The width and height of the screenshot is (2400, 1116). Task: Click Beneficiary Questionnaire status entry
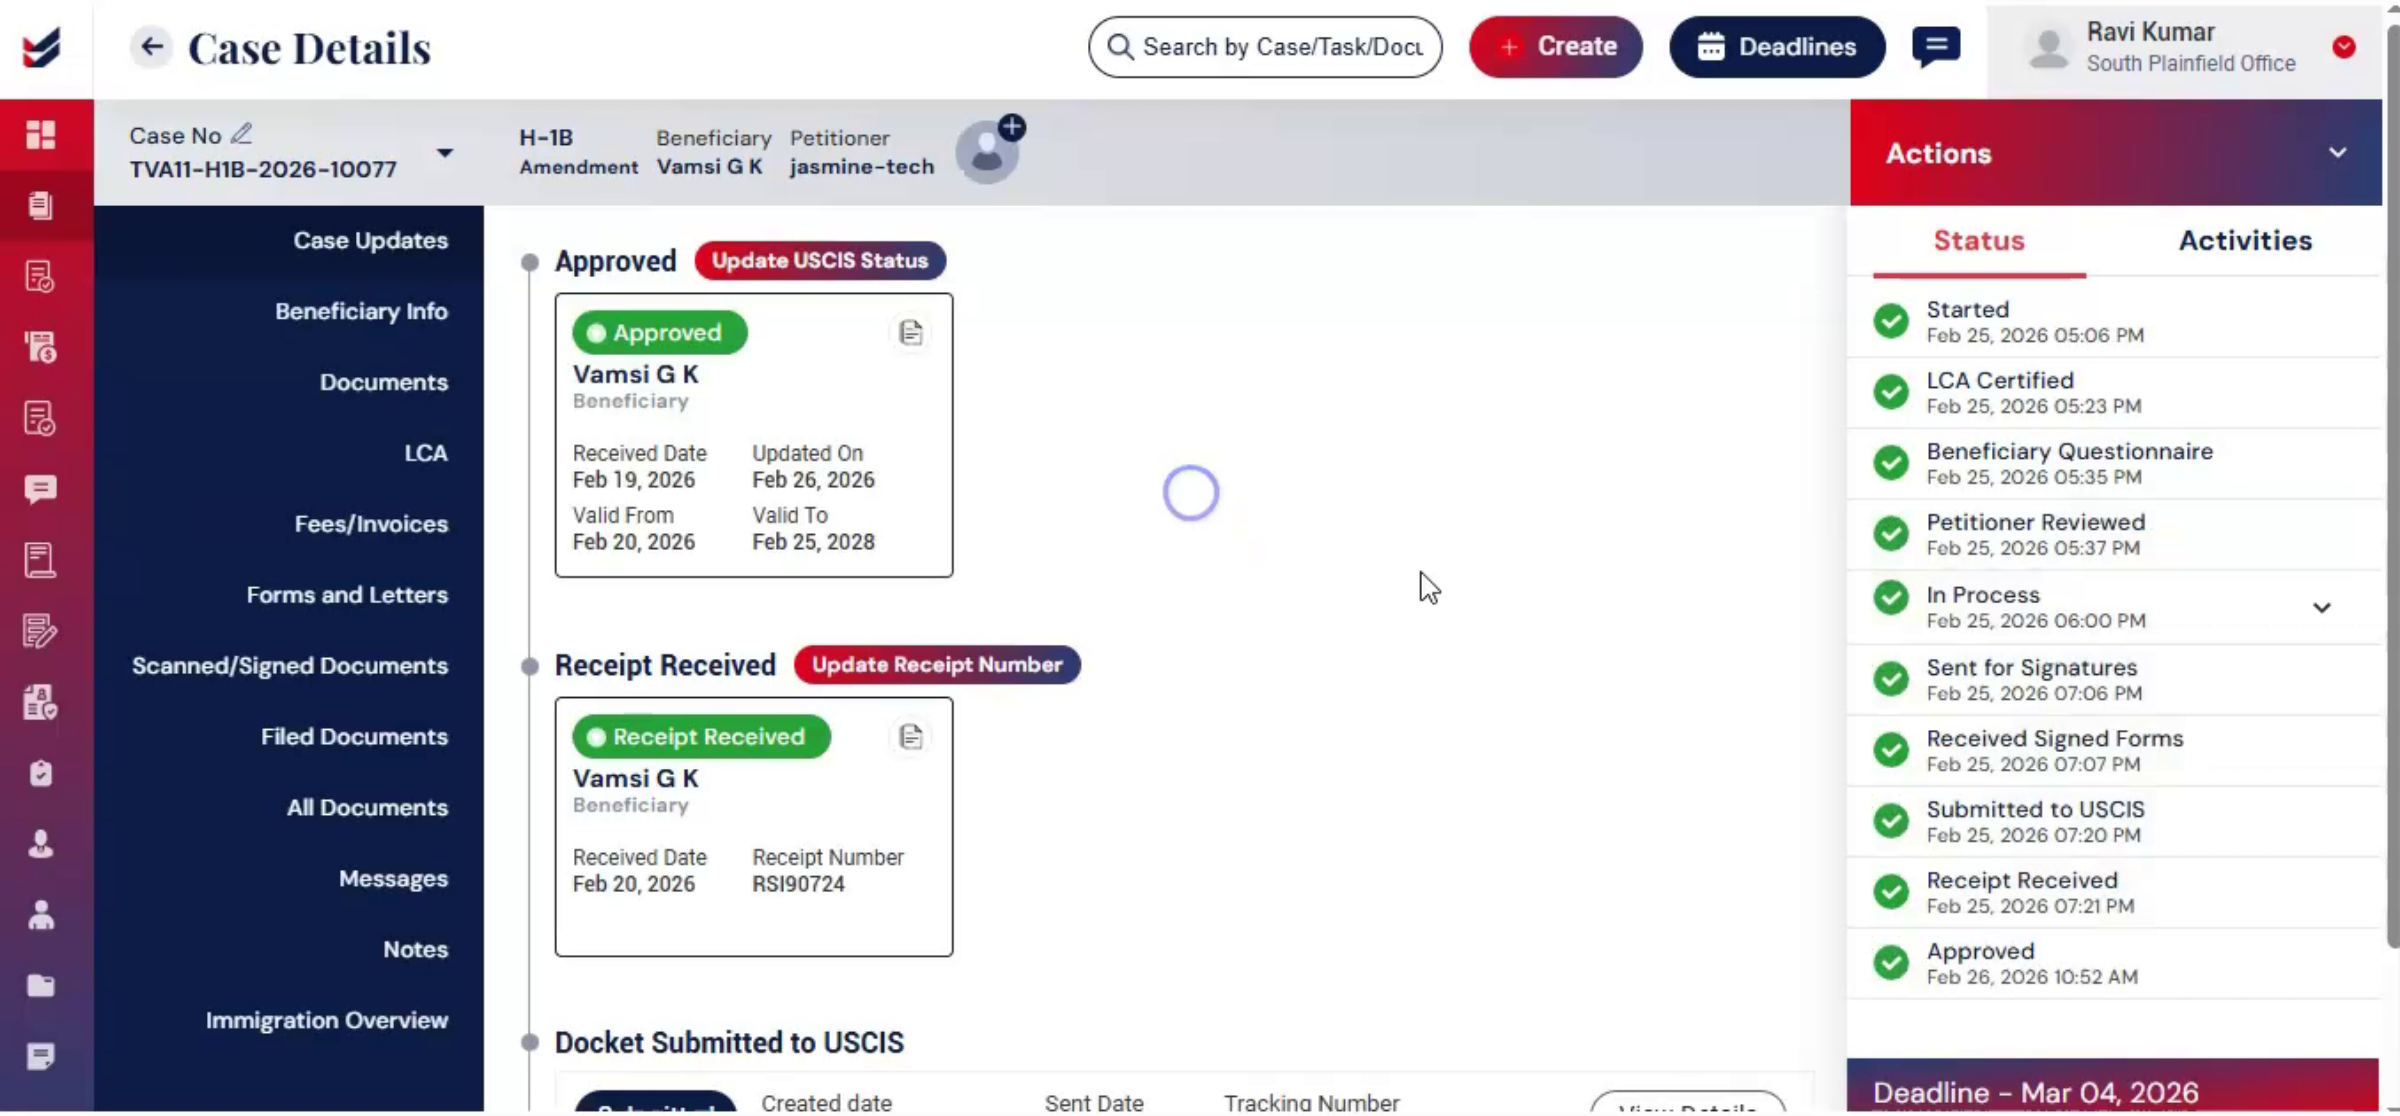point(2112,464)
